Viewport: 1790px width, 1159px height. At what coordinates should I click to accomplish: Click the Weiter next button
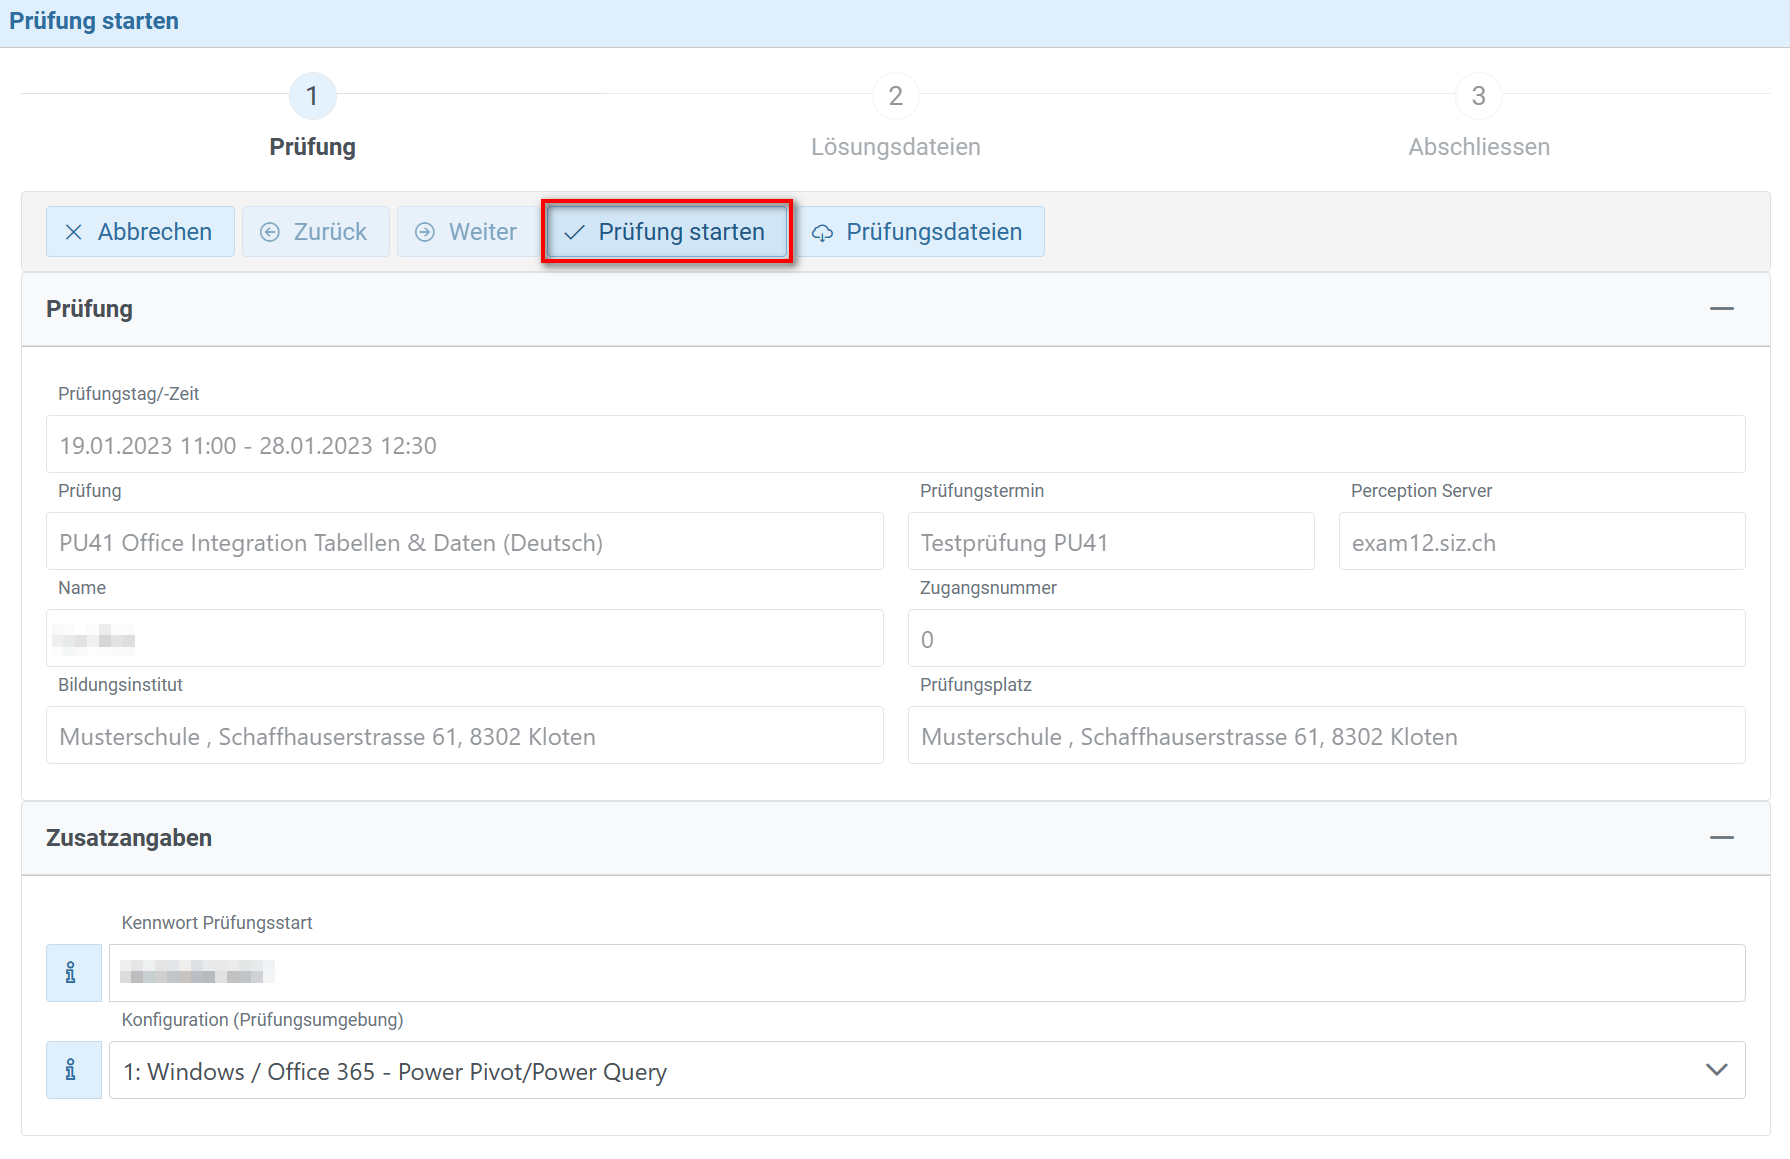468,232
